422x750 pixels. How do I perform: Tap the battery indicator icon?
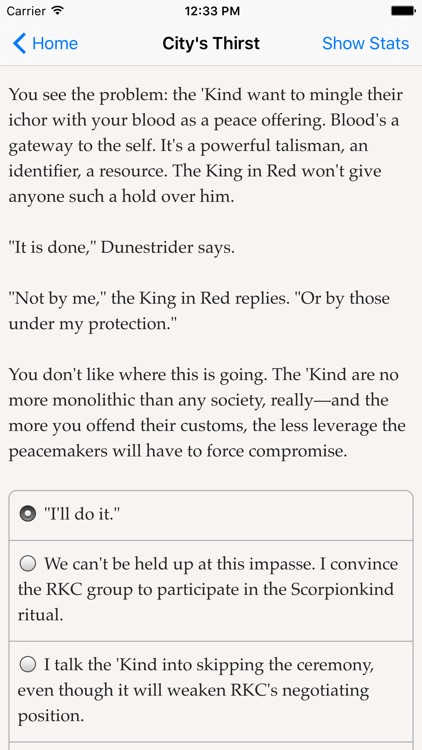coord(403,11)
